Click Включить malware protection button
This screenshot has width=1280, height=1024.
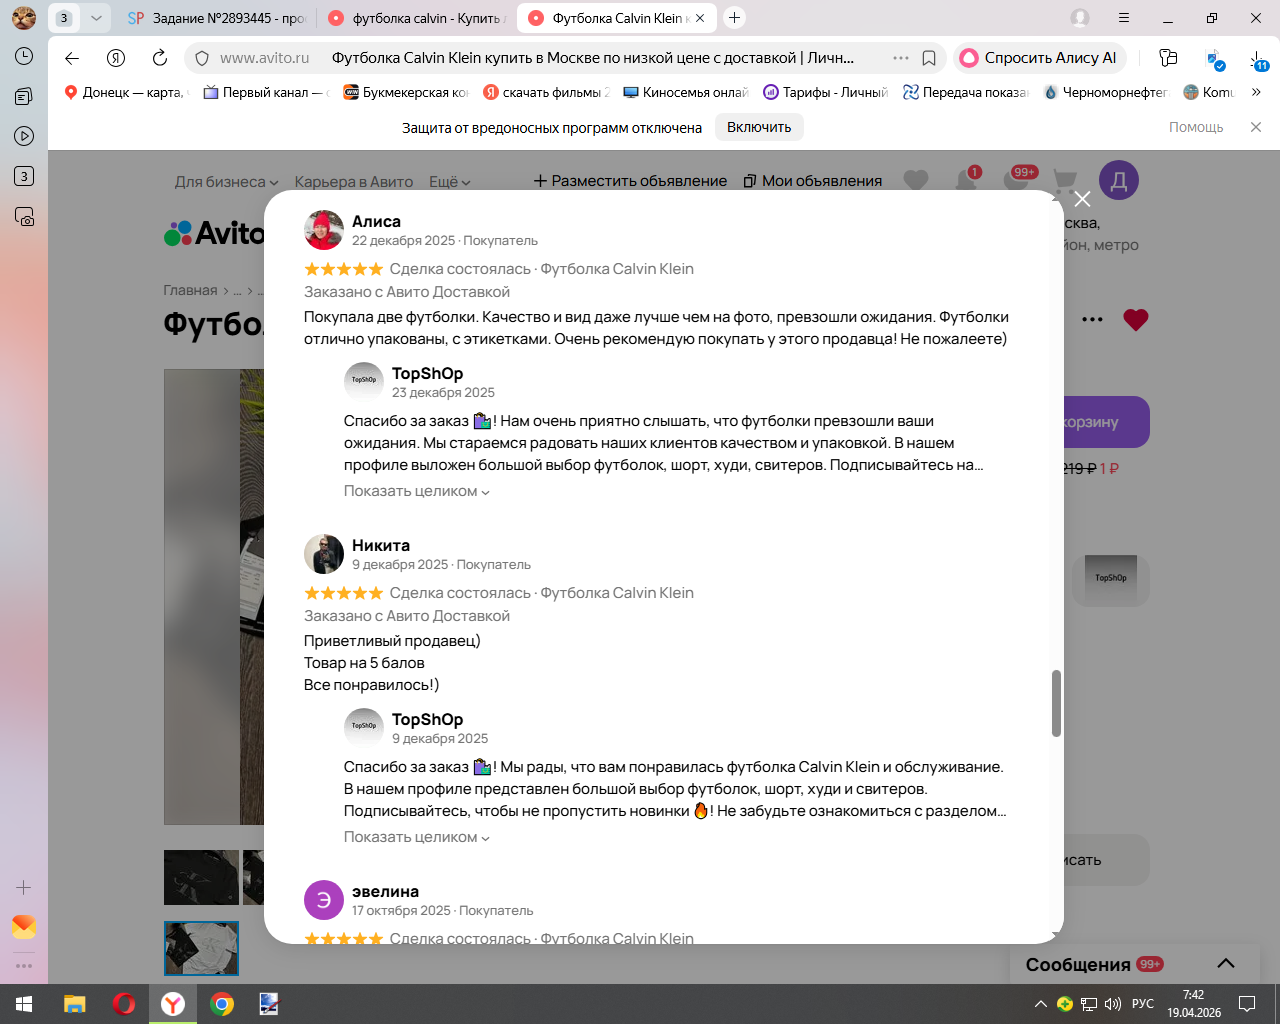pyautogui.click(x=759, y=127)
